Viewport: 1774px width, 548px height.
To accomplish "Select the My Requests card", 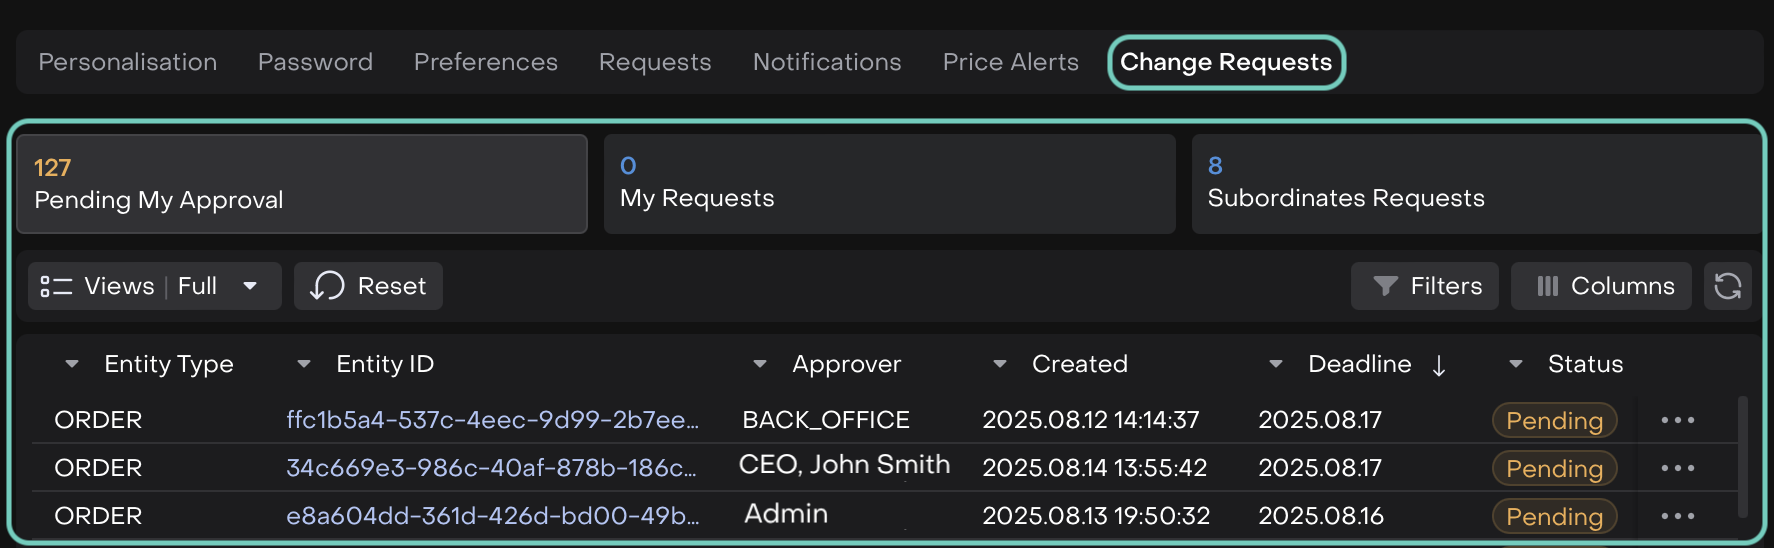I will [889, 184].
